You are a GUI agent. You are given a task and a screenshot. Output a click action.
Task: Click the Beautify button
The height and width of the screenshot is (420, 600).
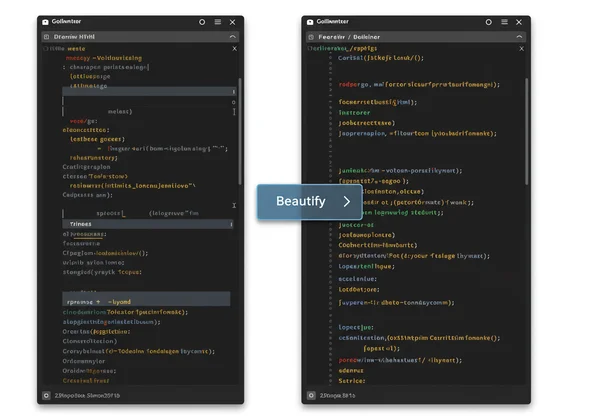coord(310,202)
